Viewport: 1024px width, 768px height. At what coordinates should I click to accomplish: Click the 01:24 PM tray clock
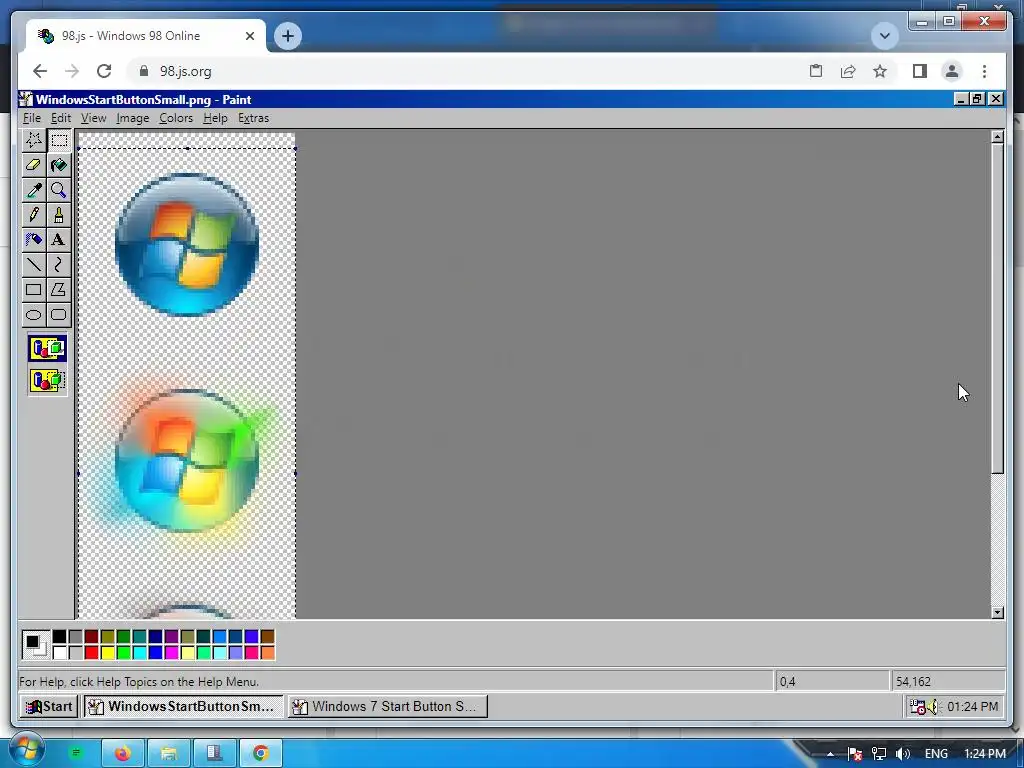pos(972,707)
